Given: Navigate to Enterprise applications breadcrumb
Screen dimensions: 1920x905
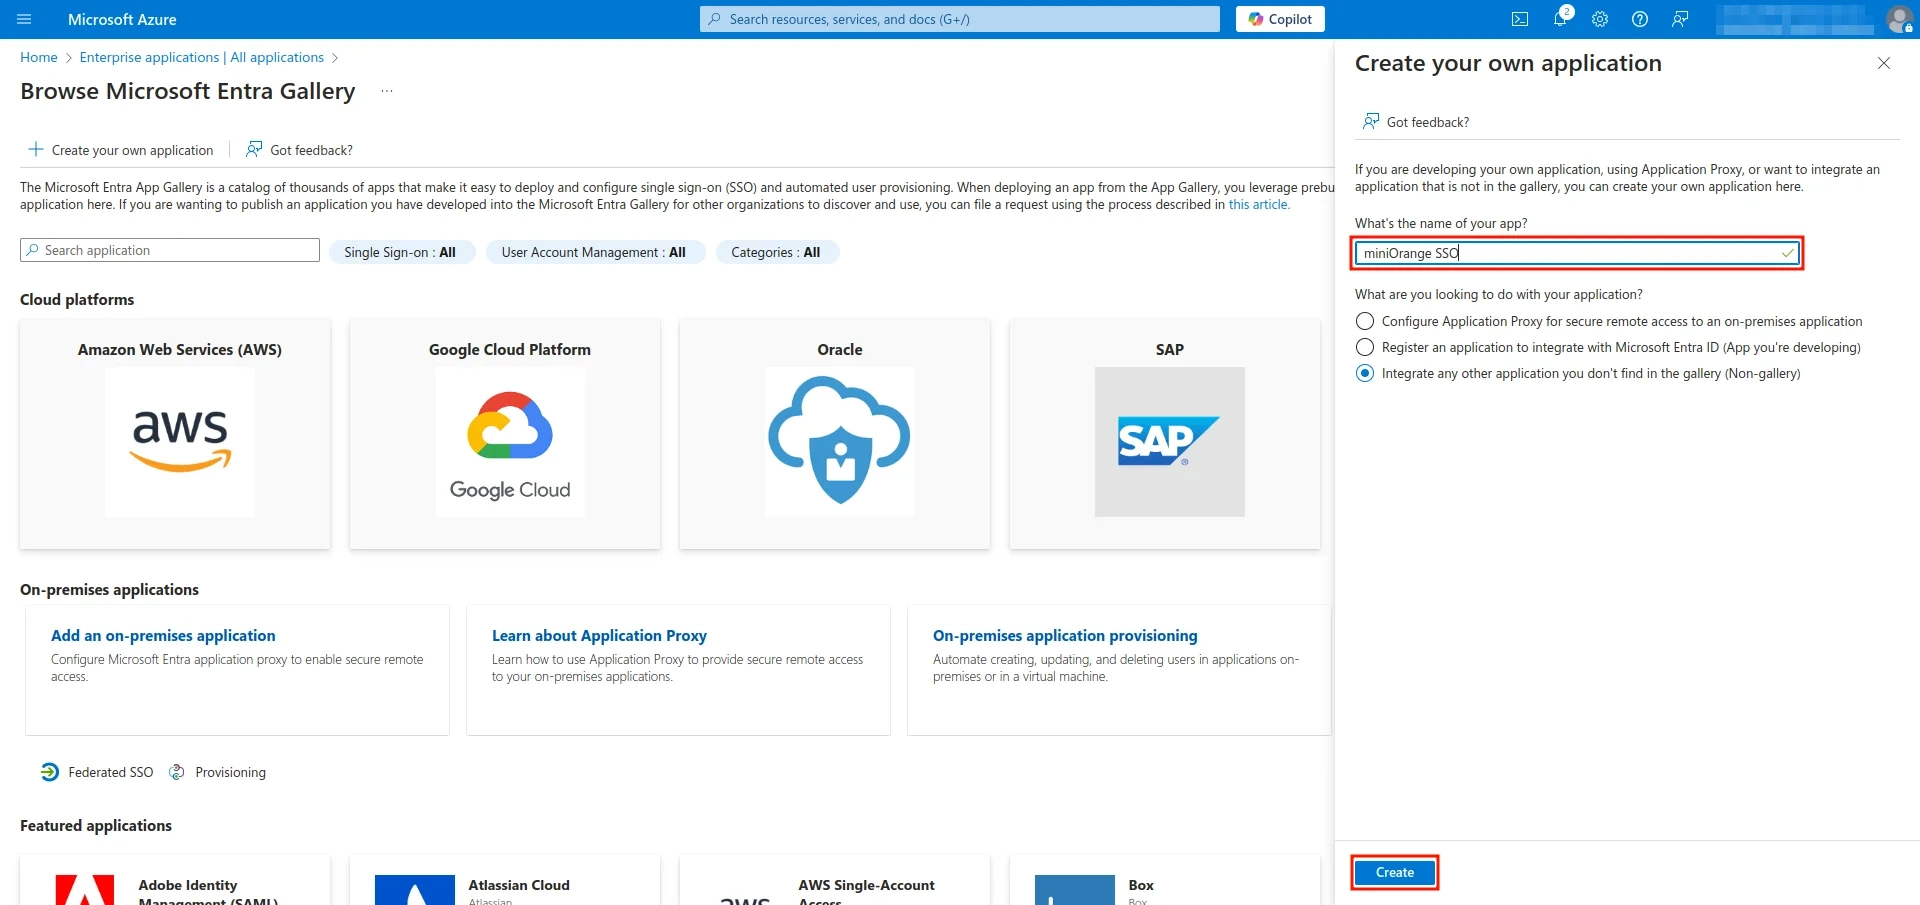Looking at the screenshot, I should (201, 57).
